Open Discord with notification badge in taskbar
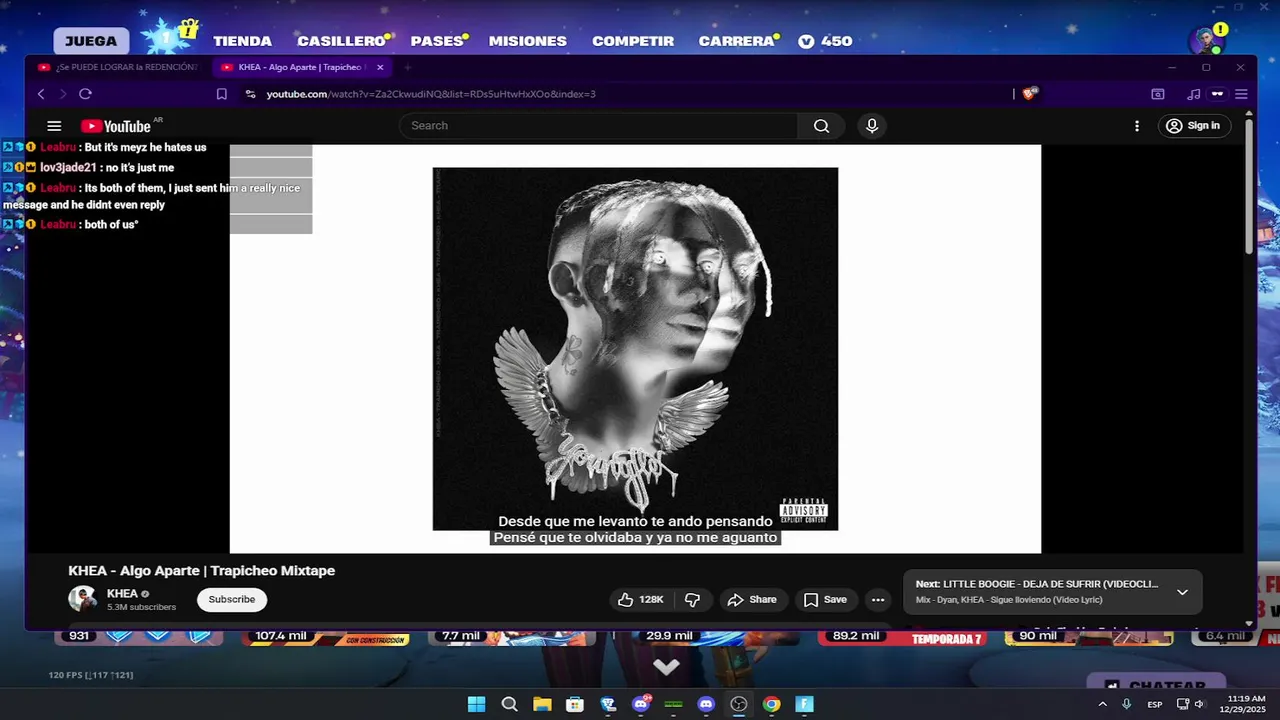The width and height of the screenshot is (1280, 720). 641,704
